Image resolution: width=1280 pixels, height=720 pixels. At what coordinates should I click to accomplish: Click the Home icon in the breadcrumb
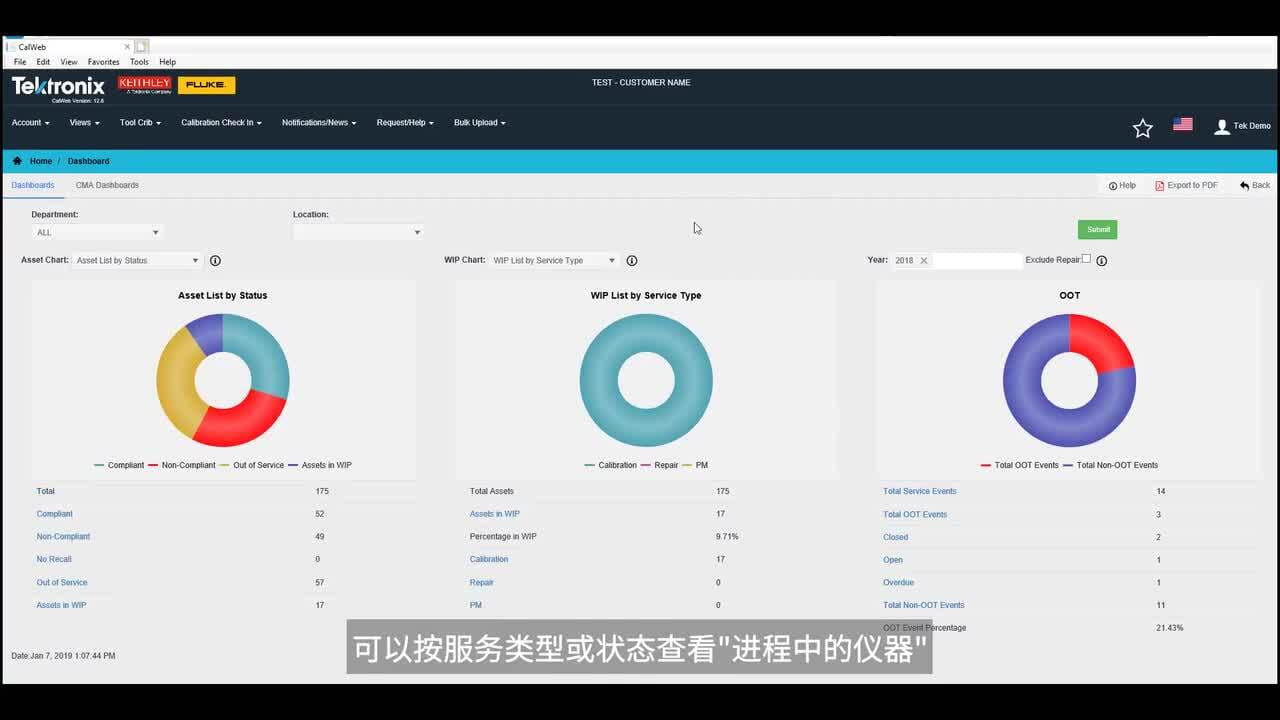[x=17, y=160]
